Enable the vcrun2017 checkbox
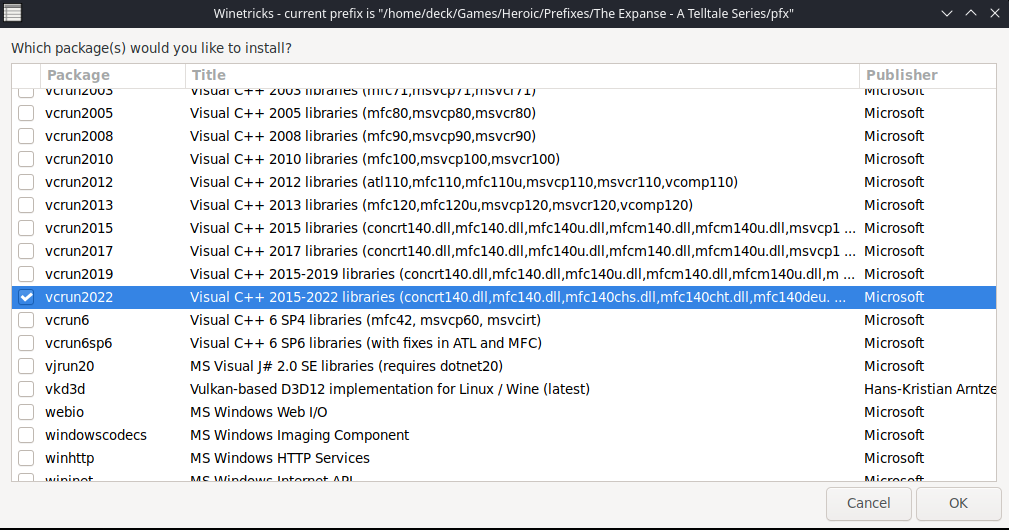1009x530 pixels. coord(26,251)
